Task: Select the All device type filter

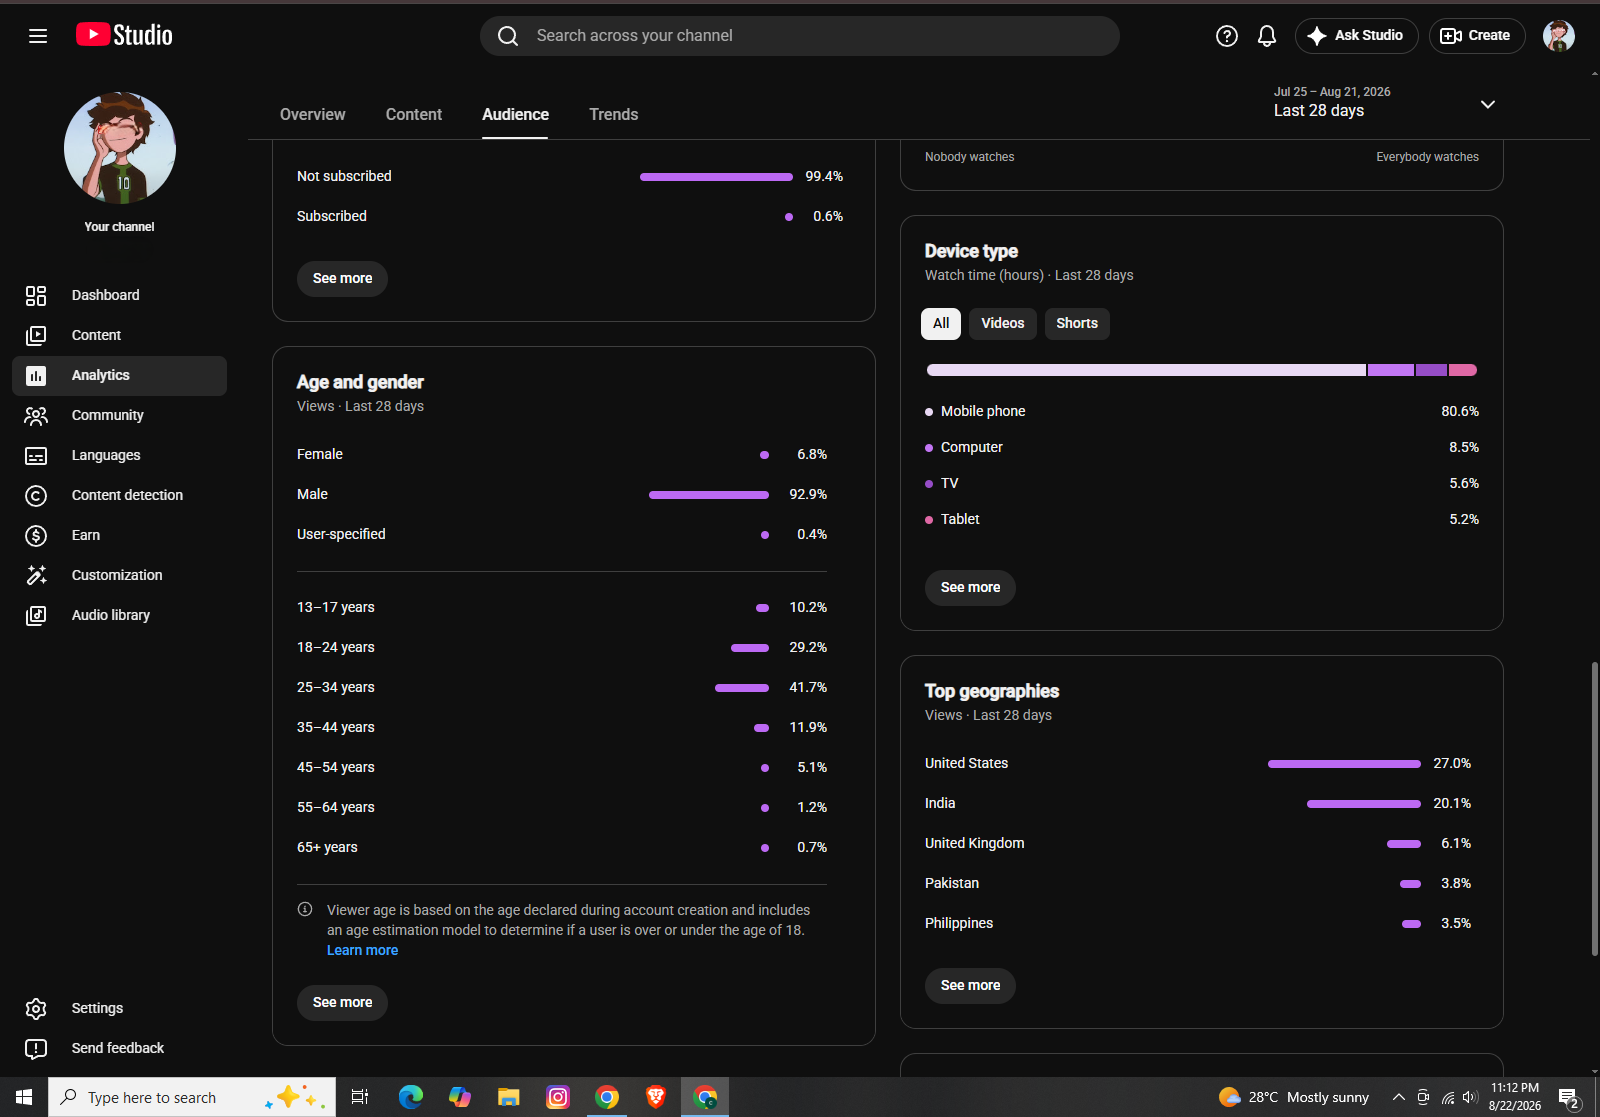Action: pos(941,323)
